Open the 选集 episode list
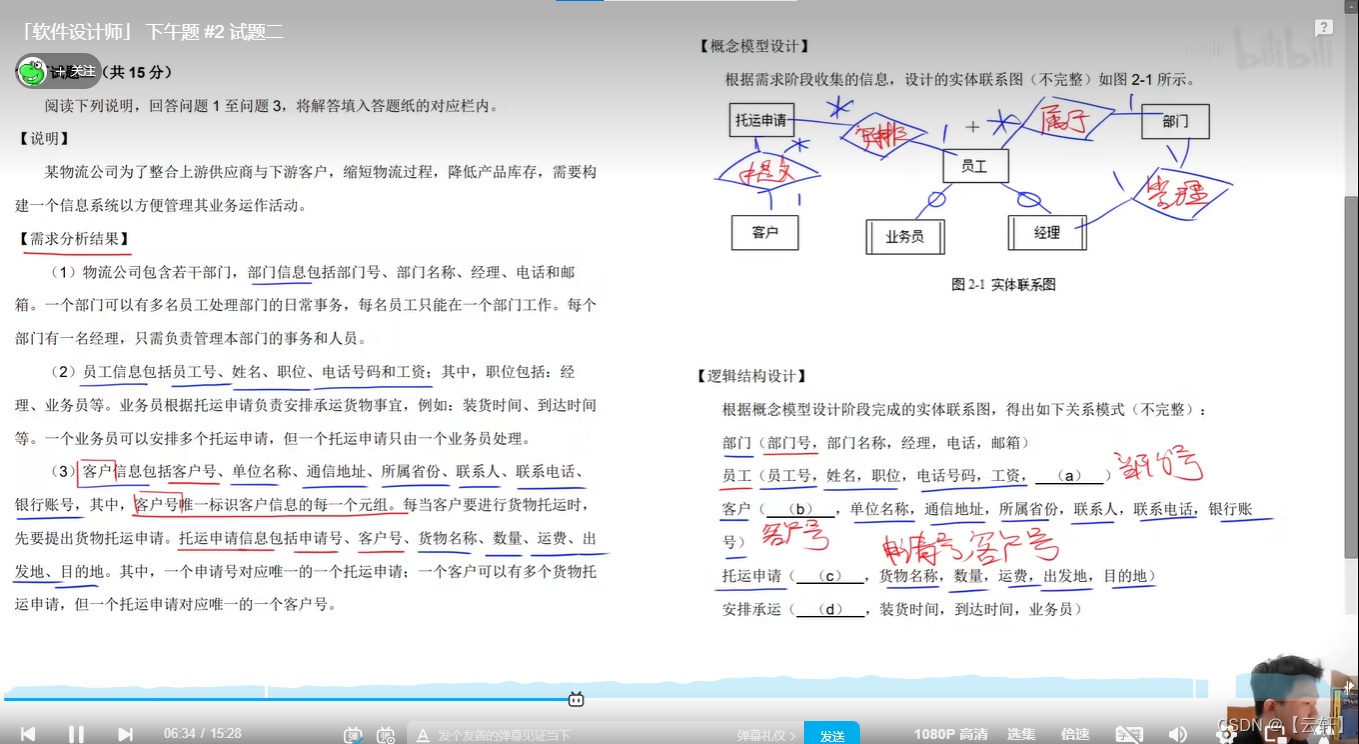 [x=1020, y=734]
